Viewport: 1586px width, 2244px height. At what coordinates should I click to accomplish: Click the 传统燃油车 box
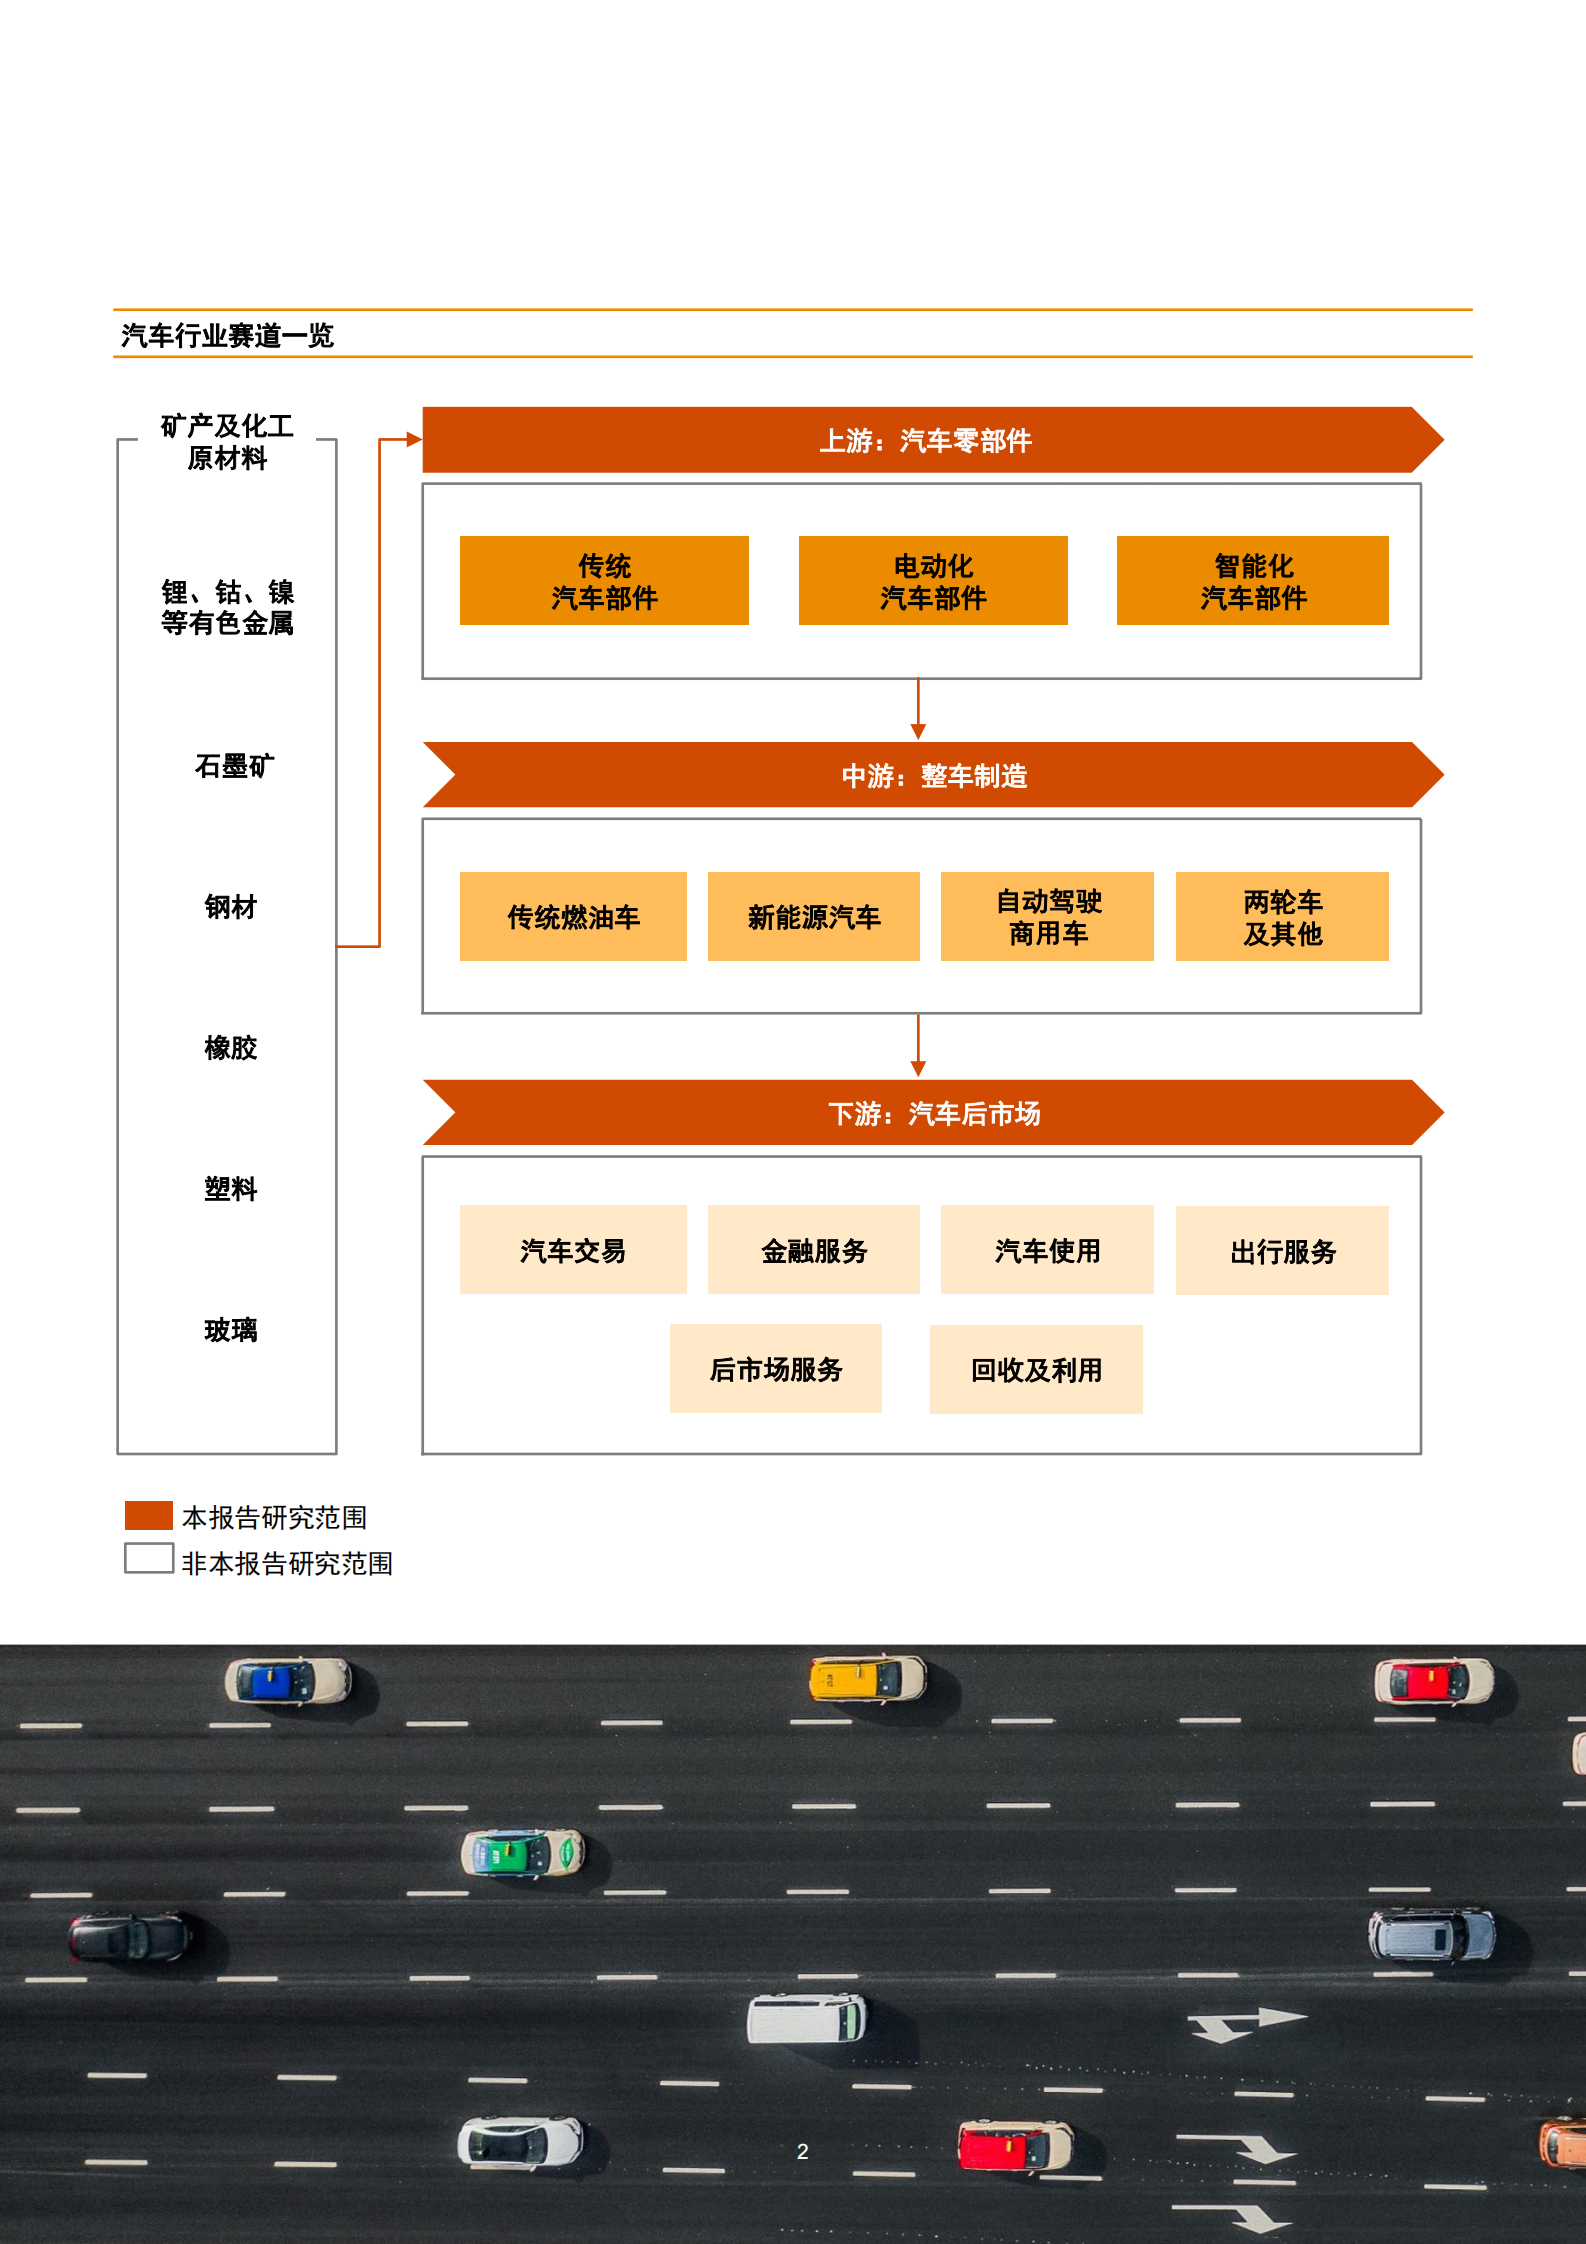tap(573, 917)
